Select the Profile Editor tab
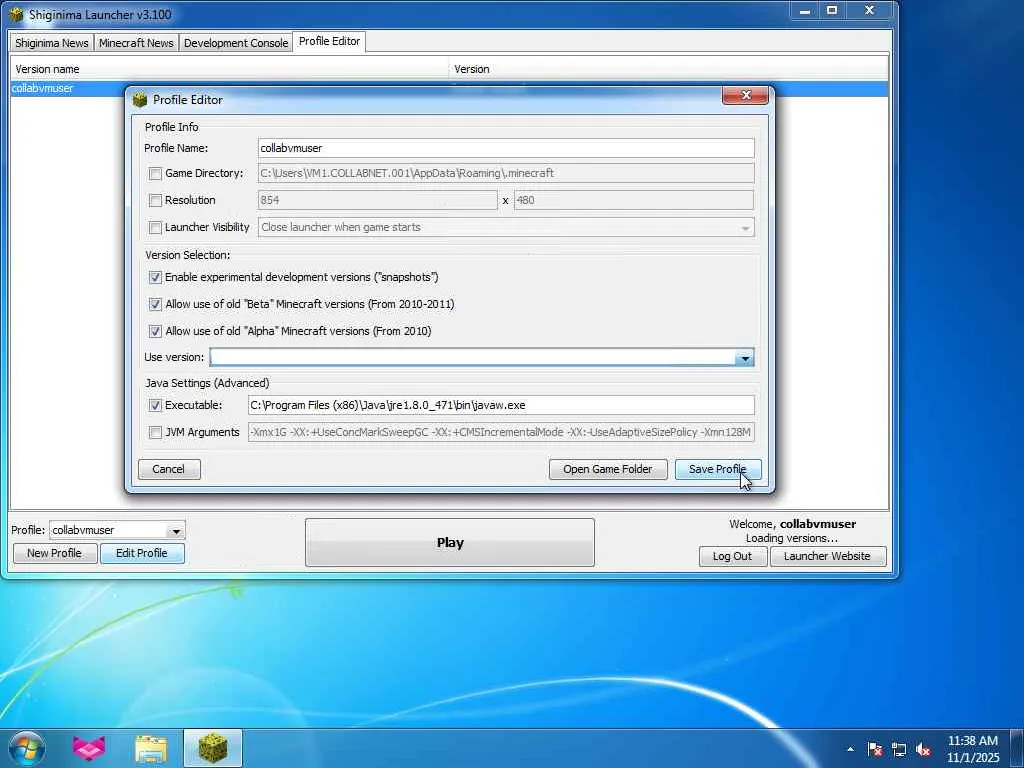 pos(329,41)
